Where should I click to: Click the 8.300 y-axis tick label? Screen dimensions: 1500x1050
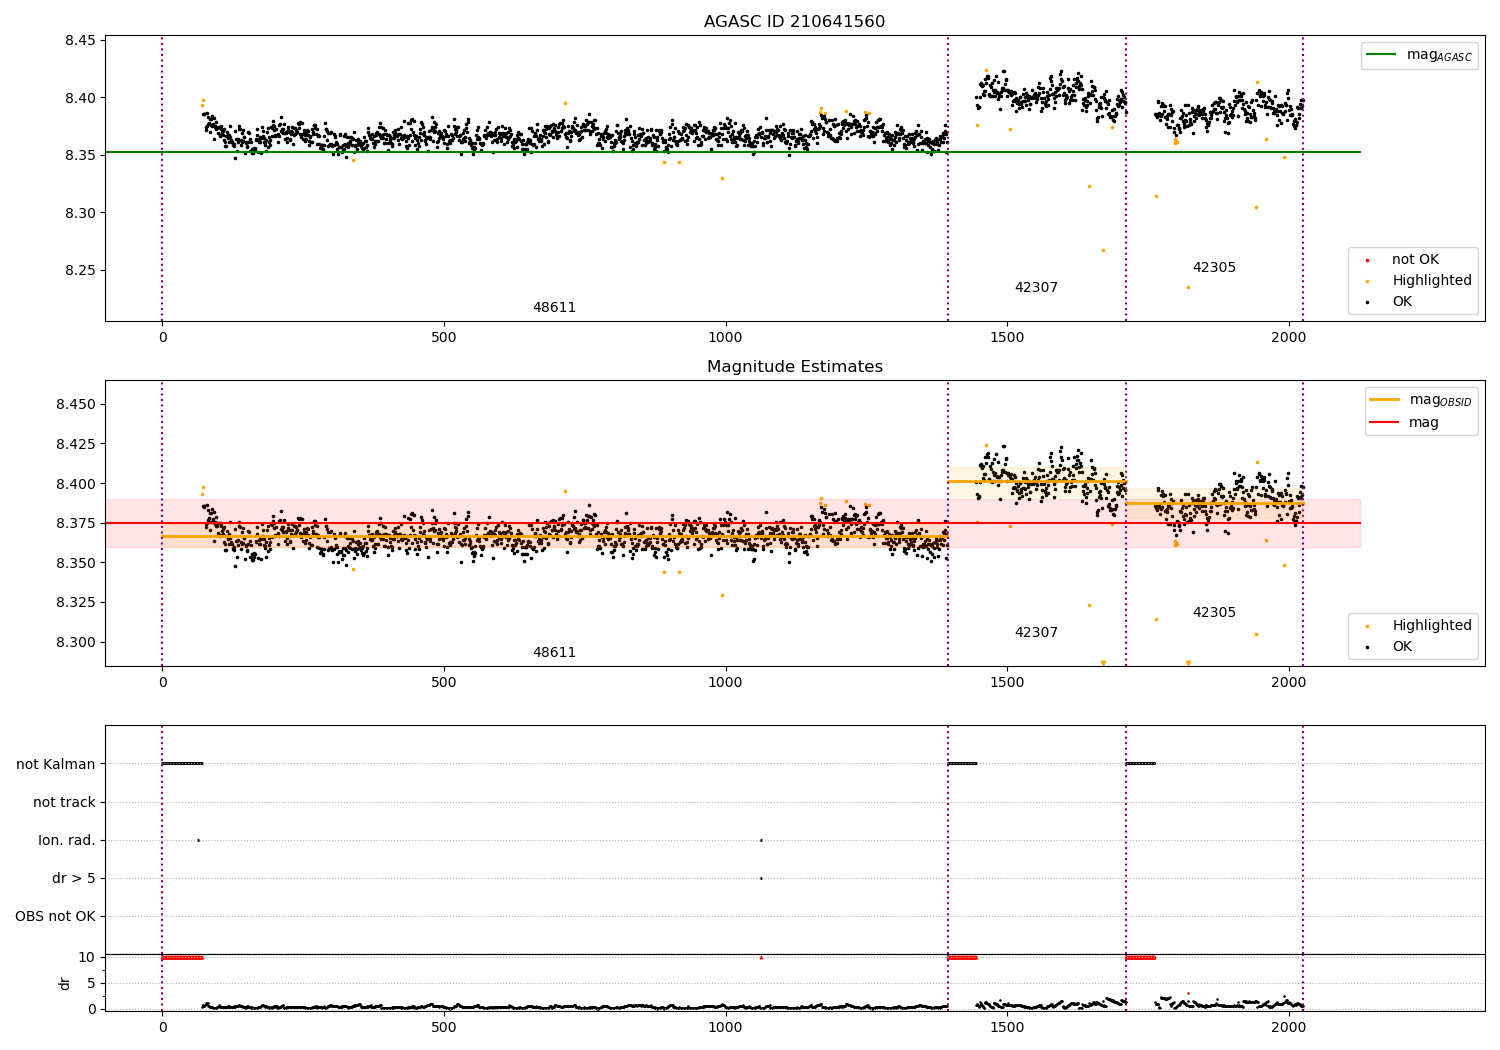tap(77, 642)
